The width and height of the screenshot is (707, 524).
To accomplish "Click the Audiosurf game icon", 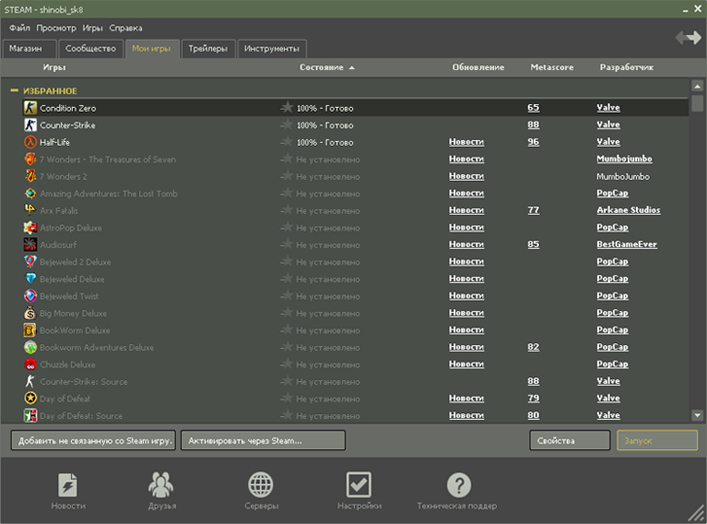I will pyautogui.click(x=30, y=244).
